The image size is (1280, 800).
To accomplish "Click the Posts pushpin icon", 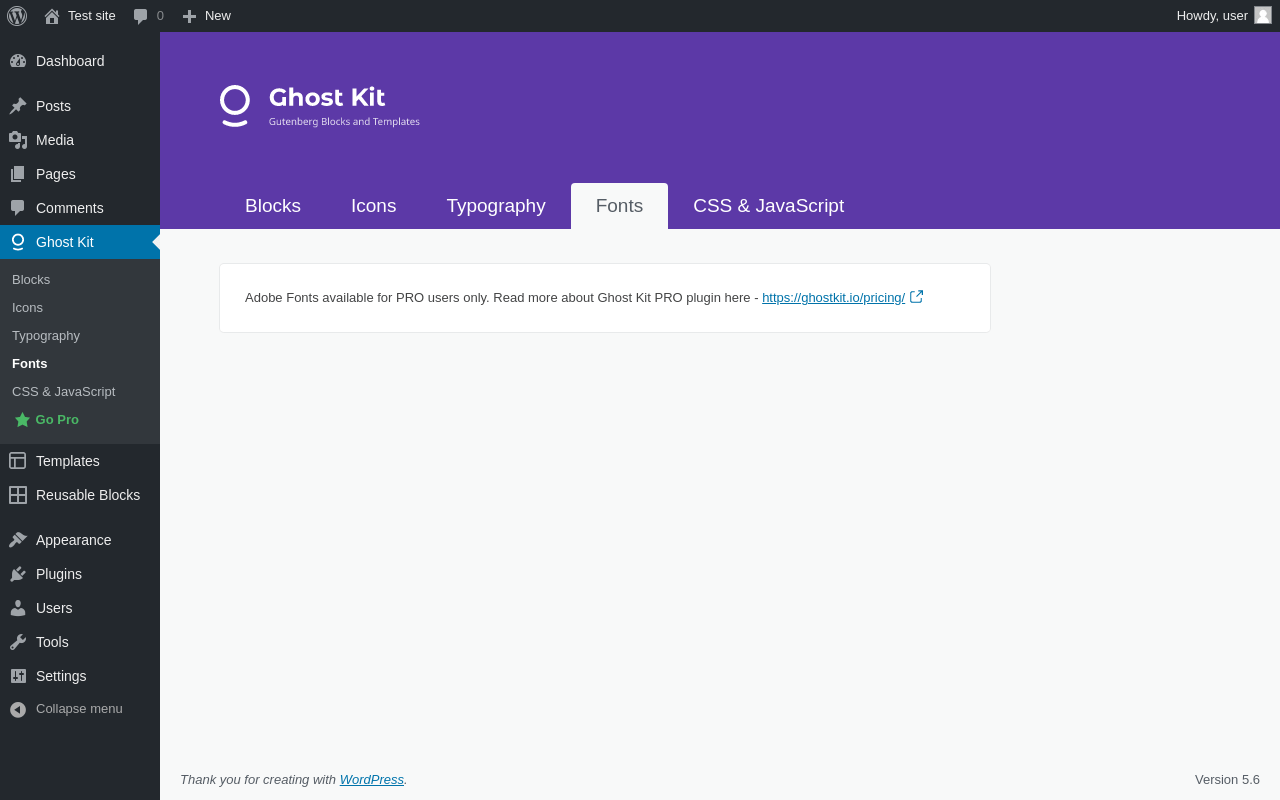I will (18, 106).
